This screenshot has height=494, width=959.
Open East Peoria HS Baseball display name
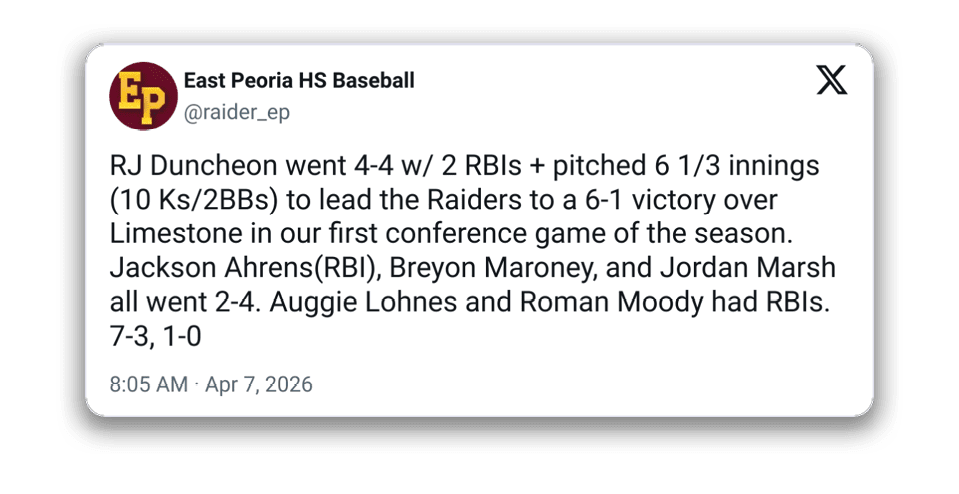[299, 81]
